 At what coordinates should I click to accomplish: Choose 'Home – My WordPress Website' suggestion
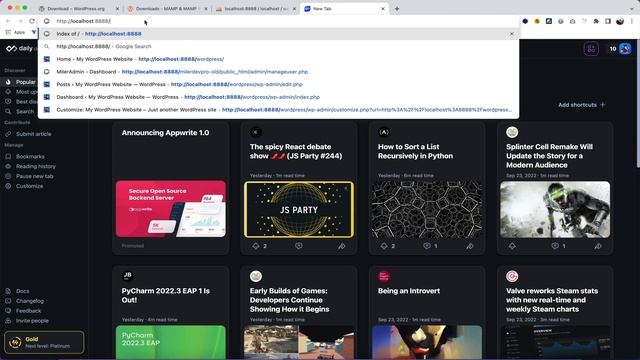(279, 59)
